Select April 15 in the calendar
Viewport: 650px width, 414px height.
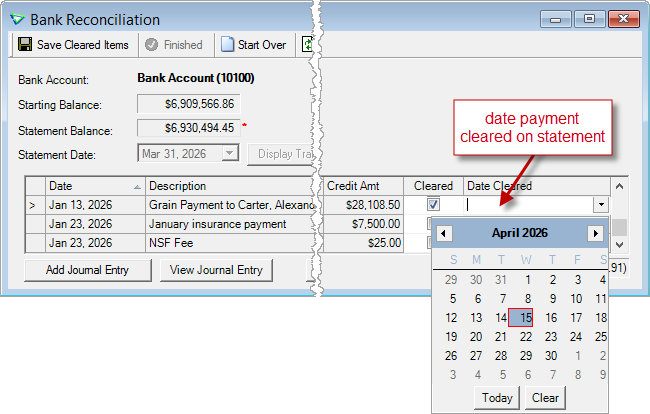[520, 318]
